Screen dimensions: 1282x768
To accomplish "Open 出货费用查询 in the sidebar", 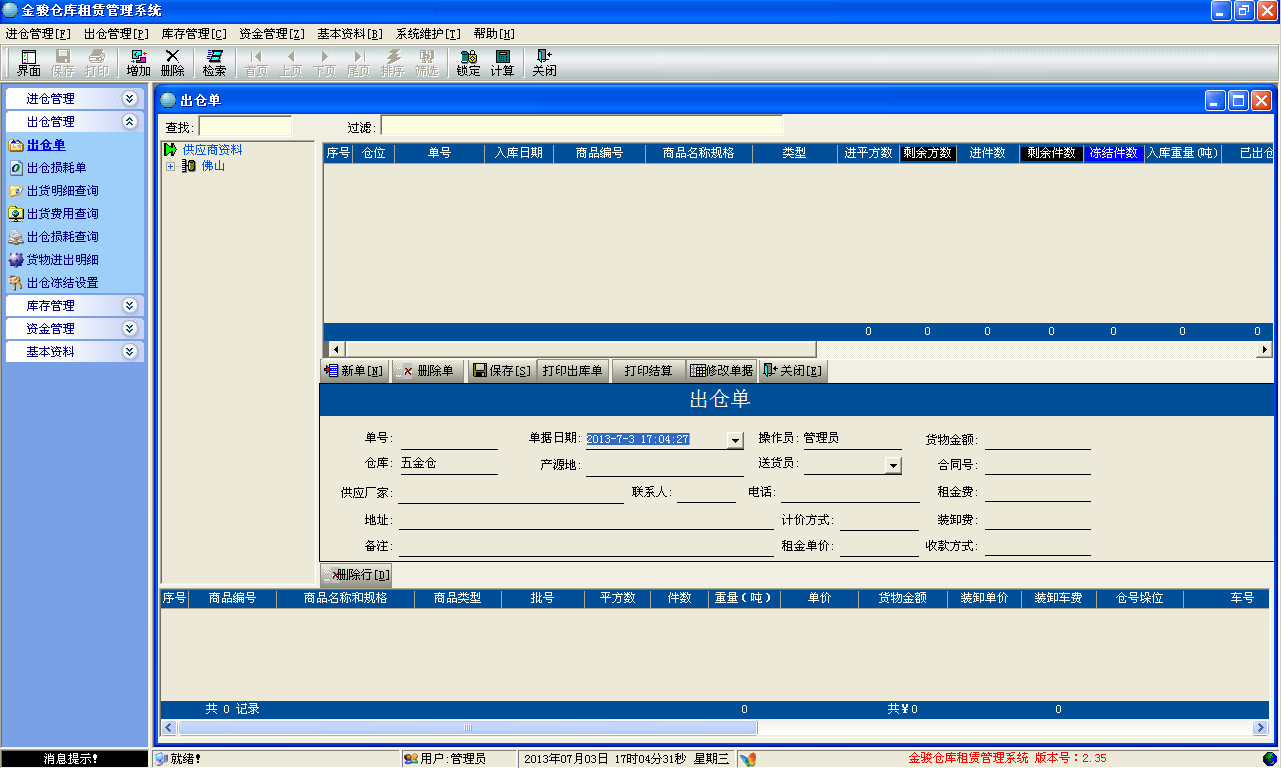I will coord(62,214).
